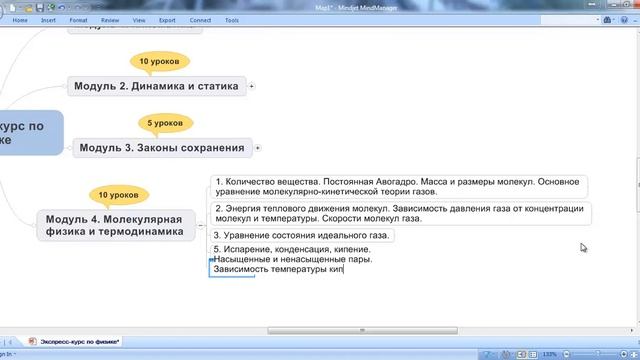Viewport: 640px width, 360px height.
Task: Click the text line 5. Испарение, конденсация, кипение
Action: [x=292, y=249]
